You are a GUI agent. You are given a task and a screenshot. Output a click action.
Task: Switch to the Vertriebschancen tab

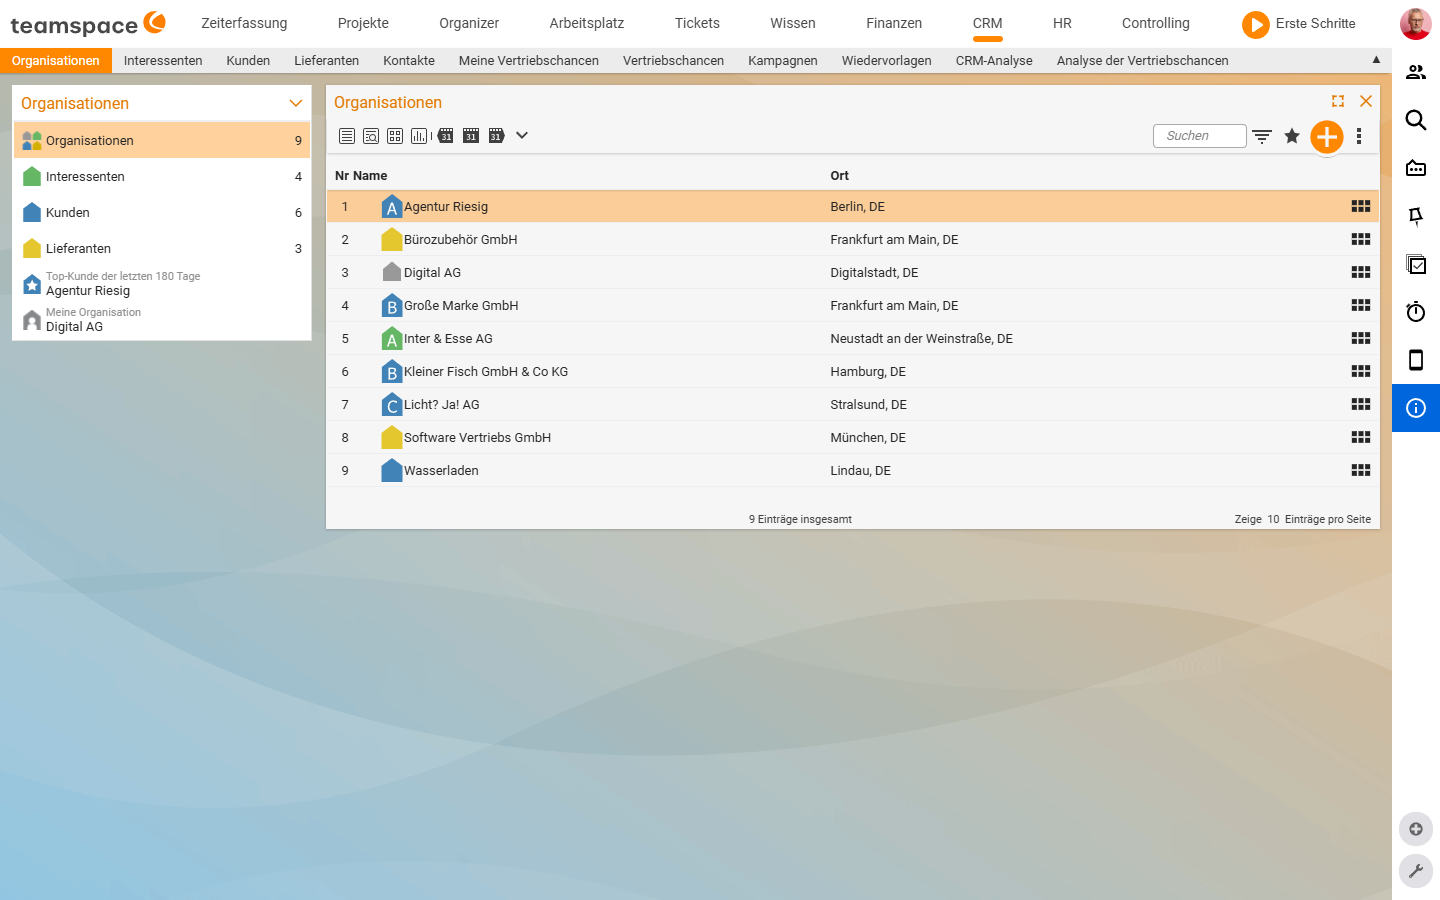673,61
